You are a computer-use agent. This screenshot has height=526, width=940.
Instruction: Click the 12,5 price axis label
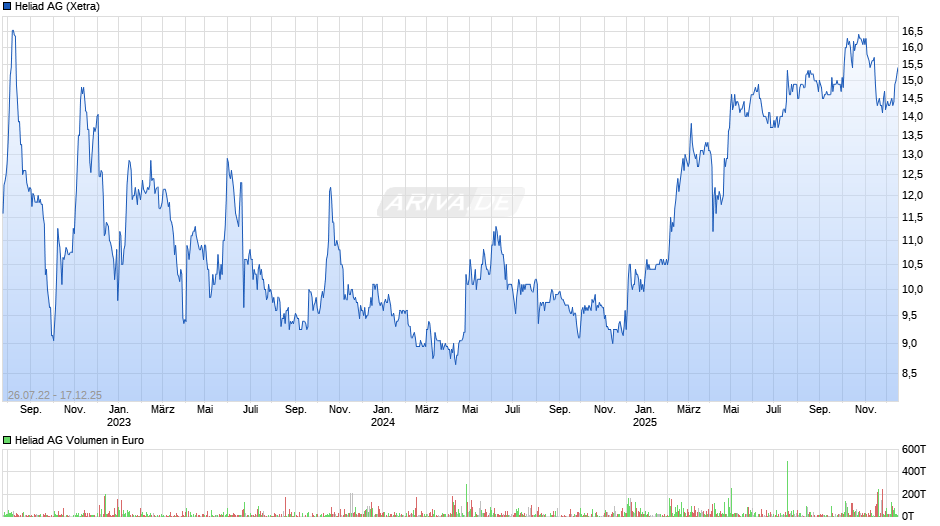[912, 175]
